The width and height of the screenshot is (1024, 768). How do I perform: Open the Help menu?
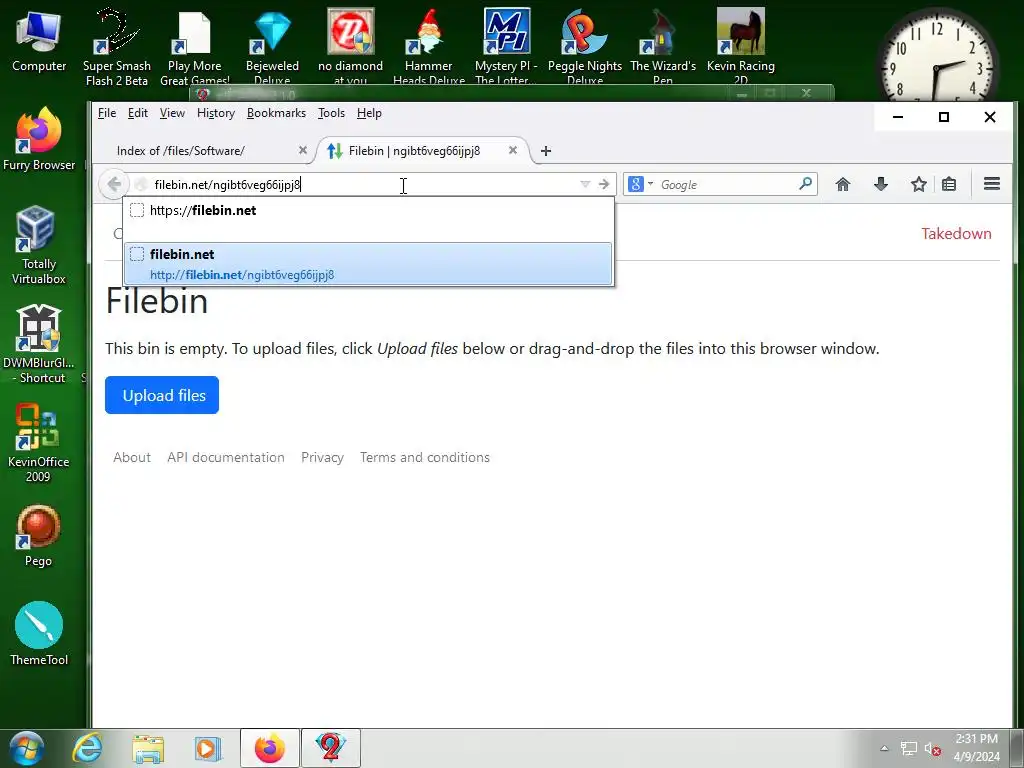369,113
